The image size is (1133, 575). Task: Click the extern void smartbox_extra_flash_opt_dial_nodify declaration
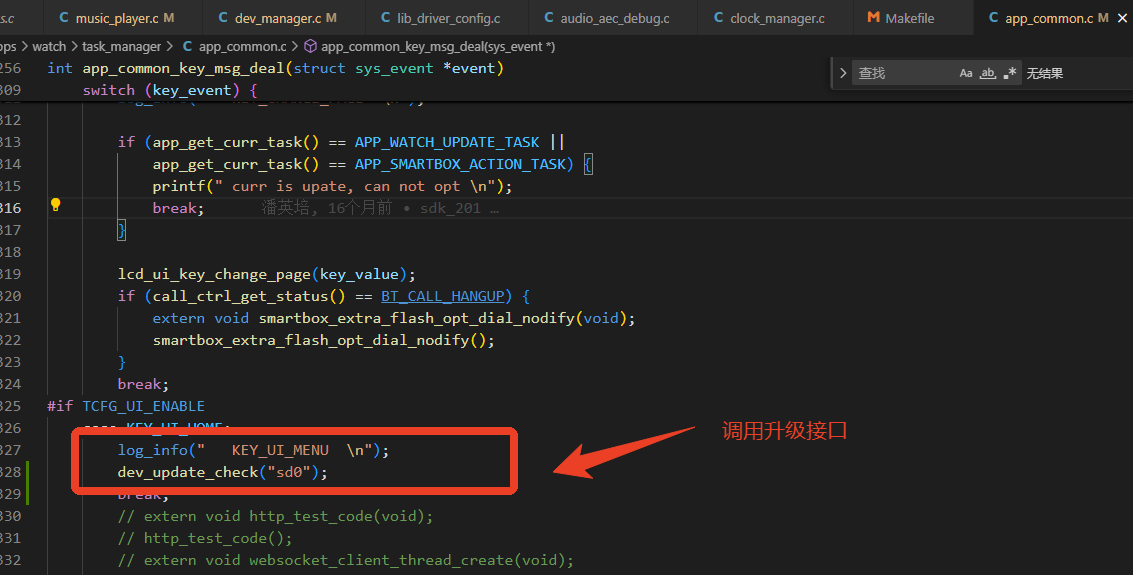click(394, 319)
